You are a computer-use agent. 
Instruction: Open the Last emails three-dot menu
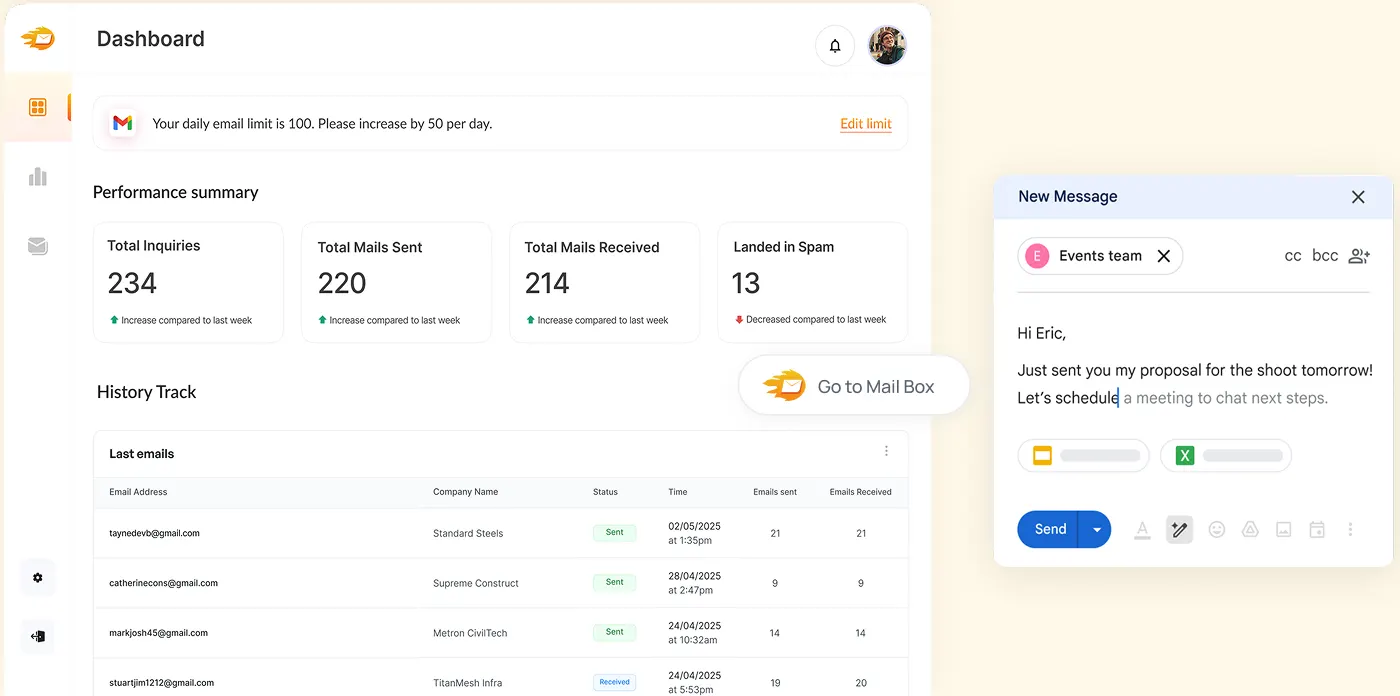[886, 451]
